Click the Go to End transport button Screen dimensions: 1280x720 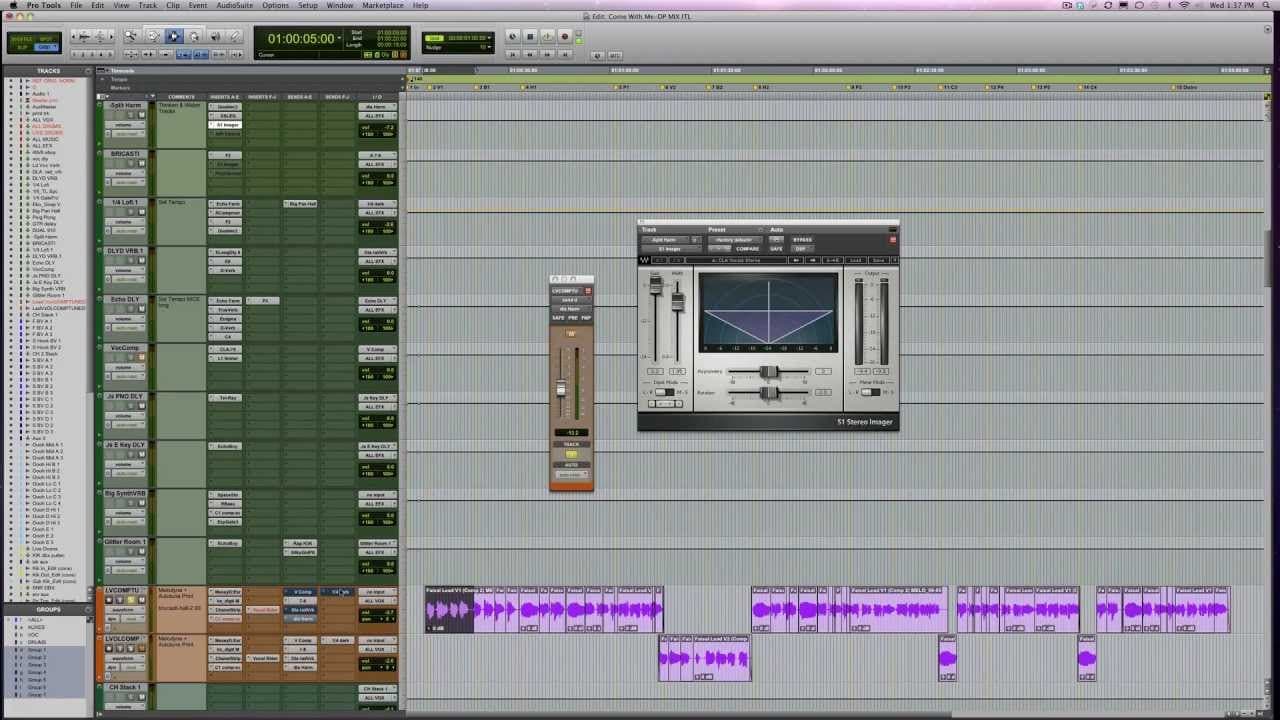coord(565,54)
